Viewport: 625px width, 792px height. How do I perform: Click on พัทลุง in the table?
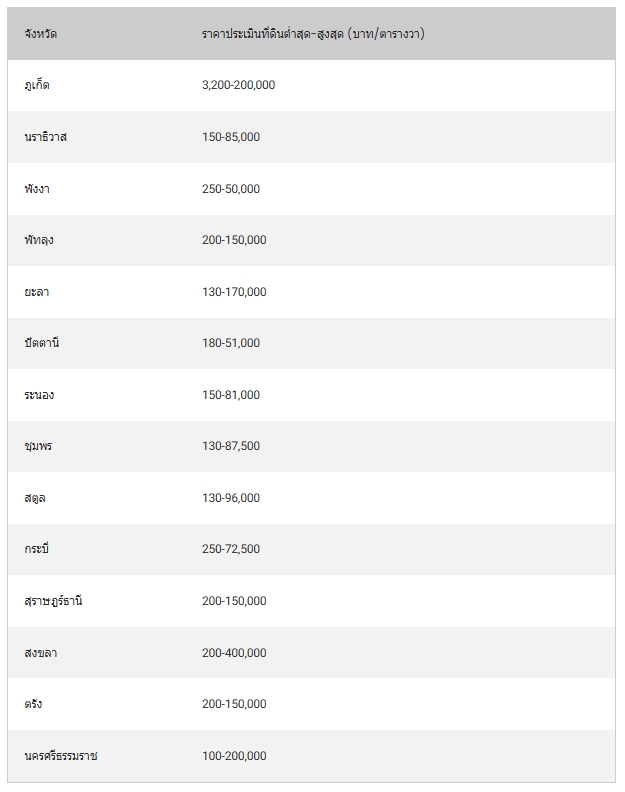[39, 240]
